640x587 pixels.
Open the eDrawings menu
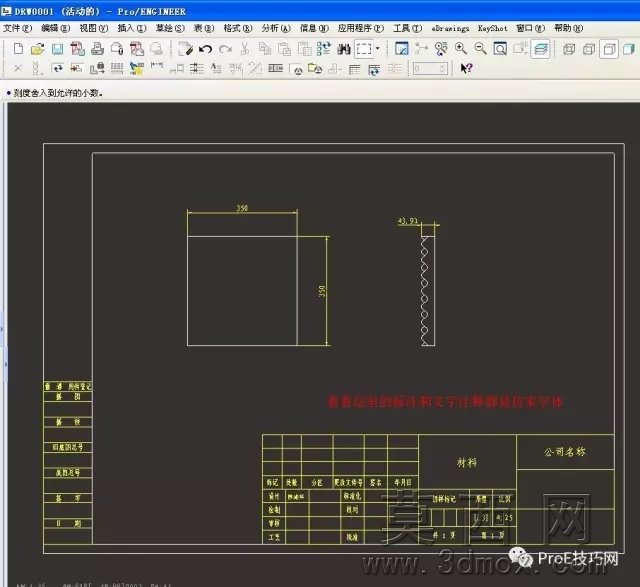point(450,29)
